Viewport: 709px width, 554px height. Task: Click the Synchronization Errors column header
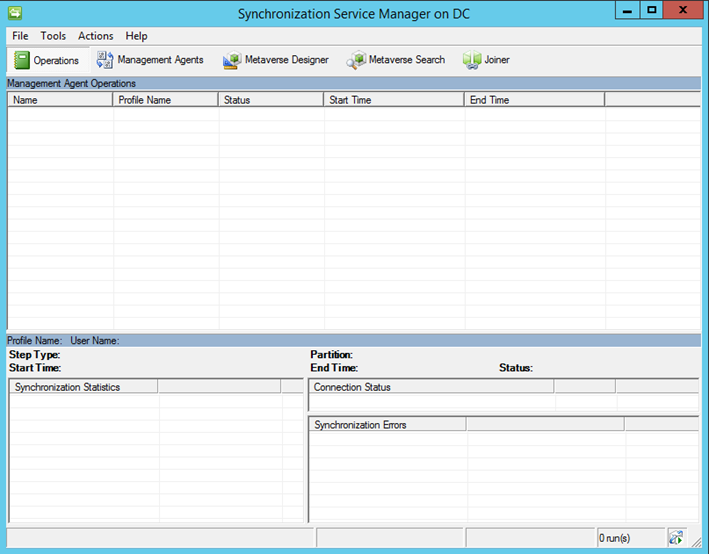coord(388,425)
